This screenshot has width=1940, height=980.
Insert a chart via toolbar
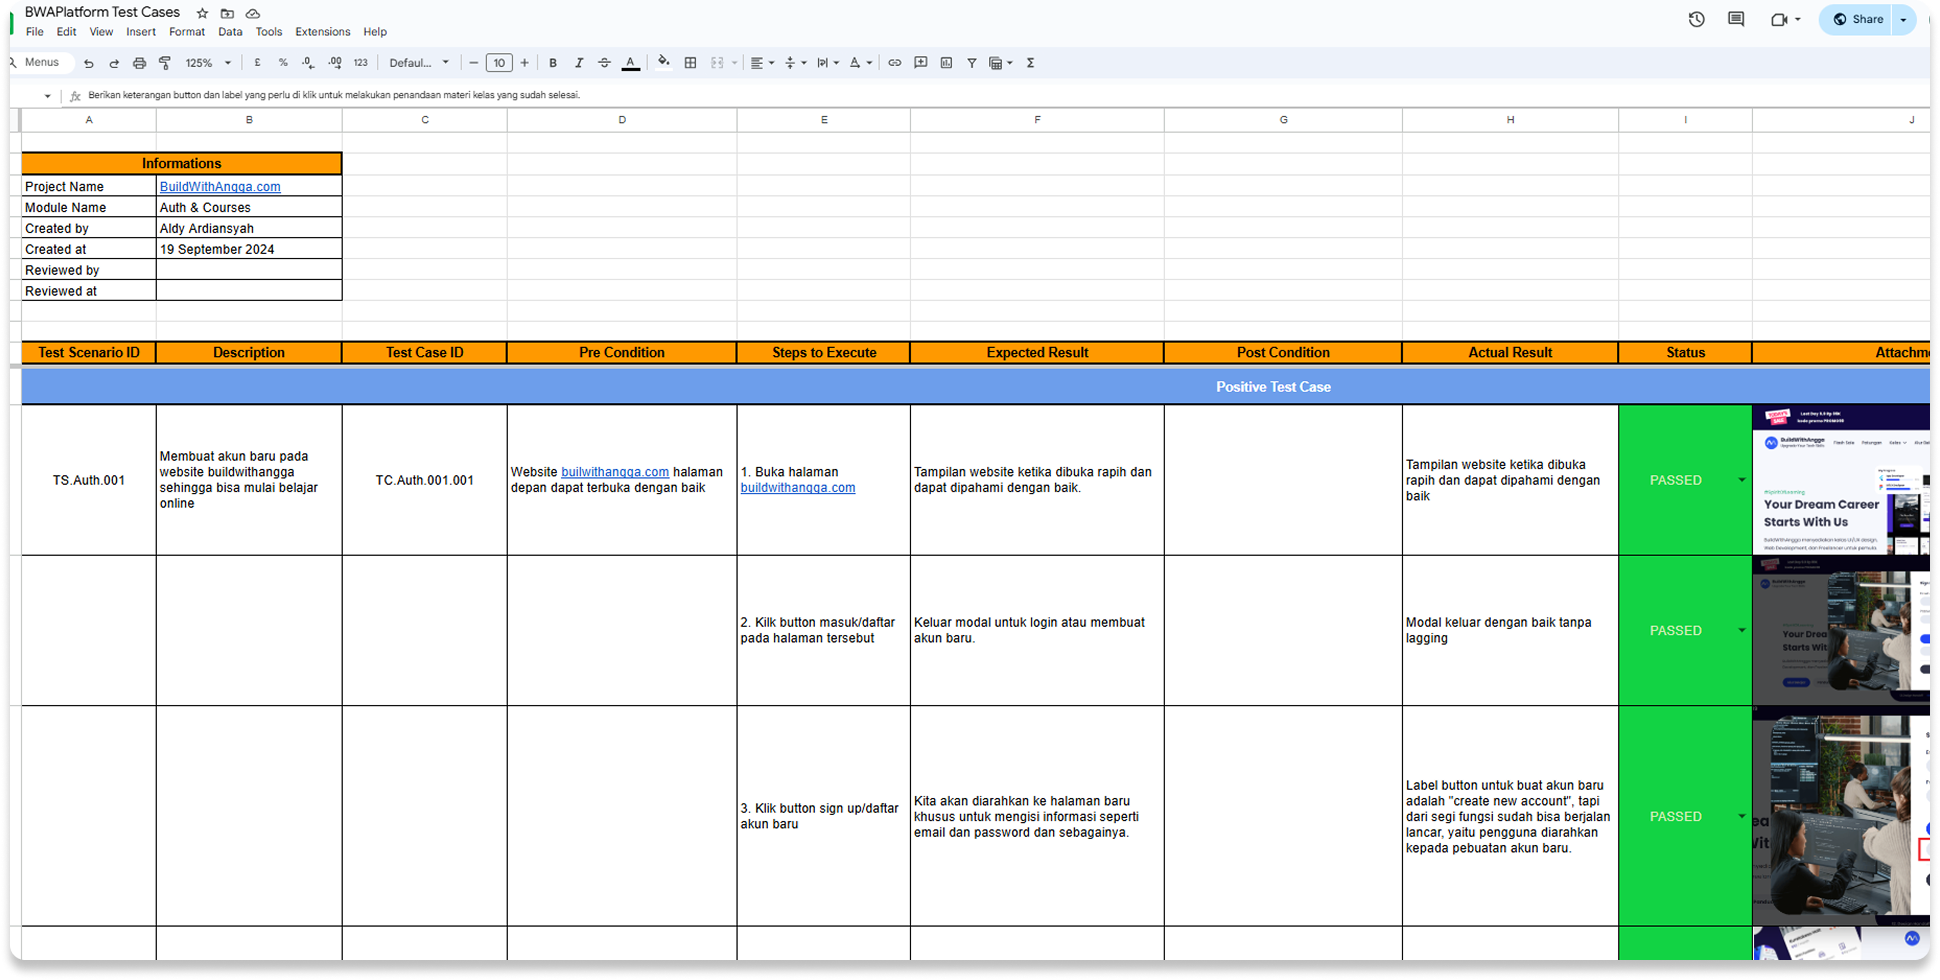pyautogui.click(x=946, y=63)
